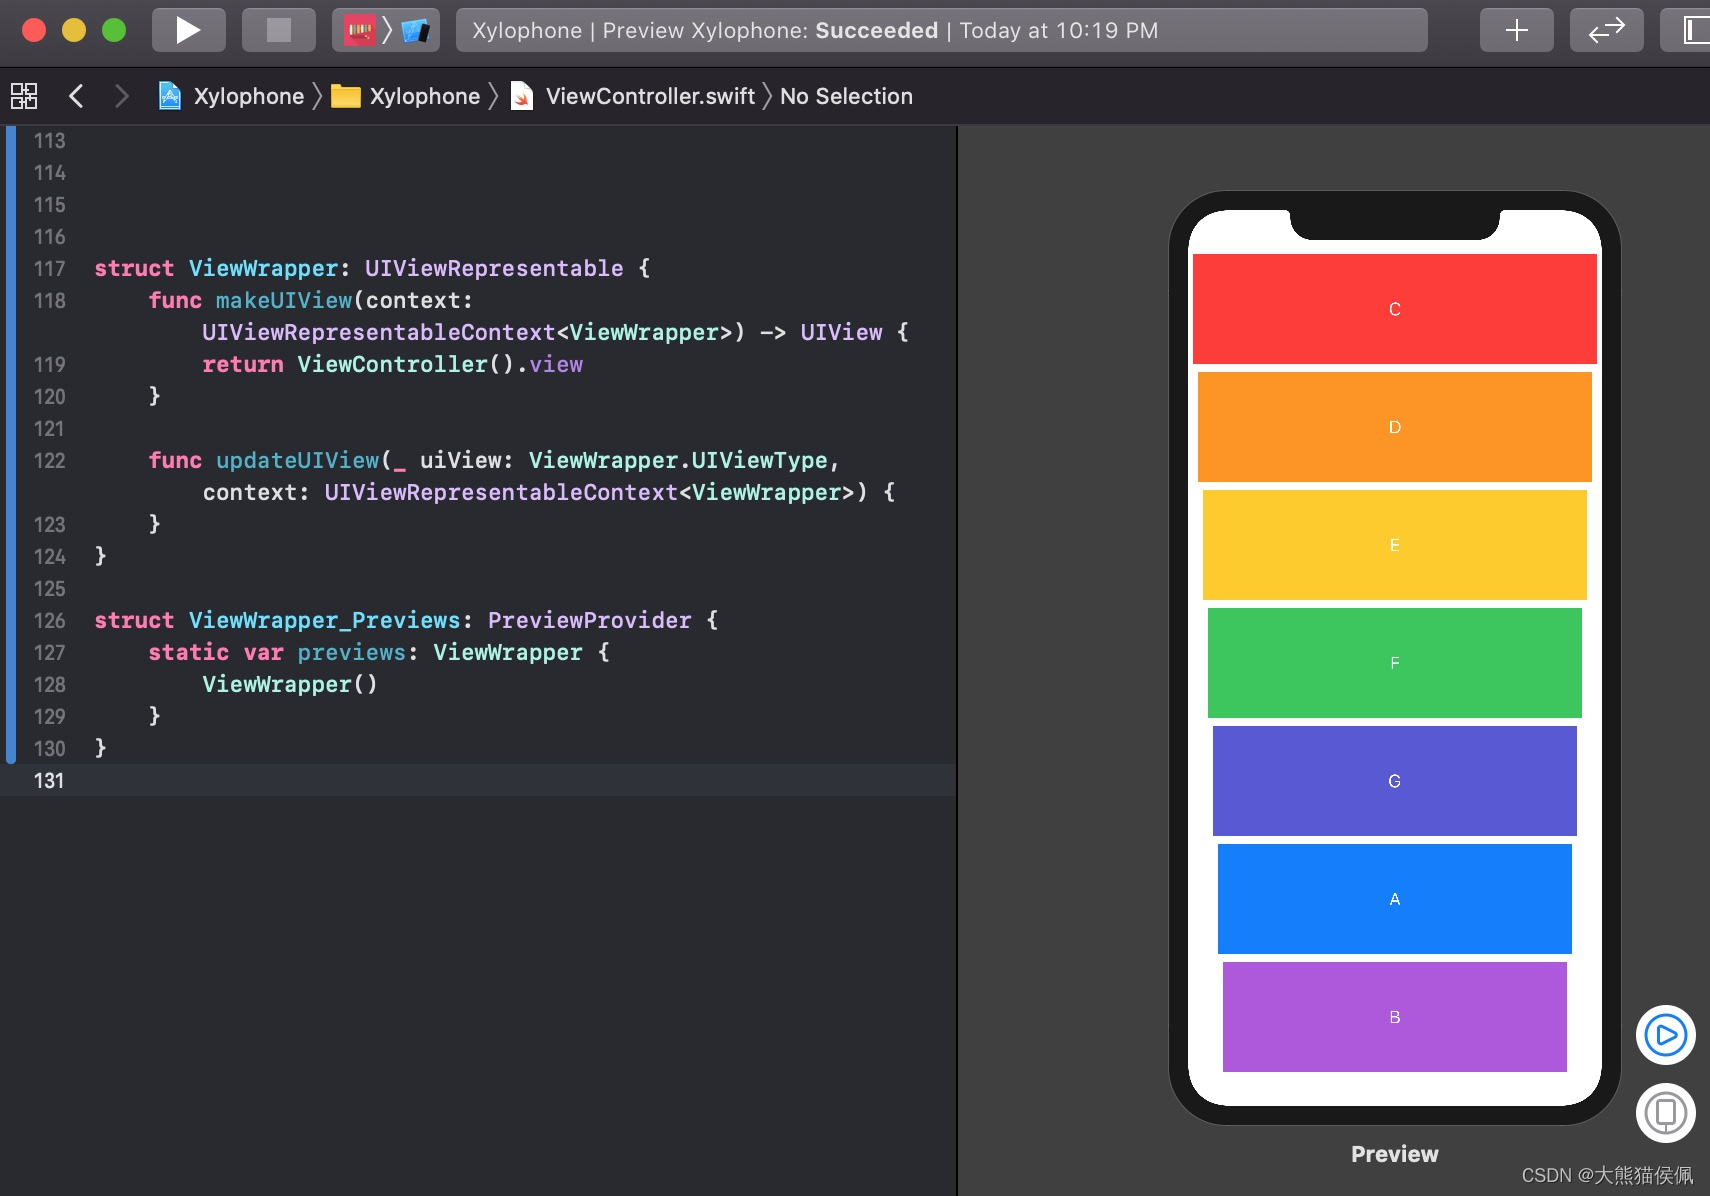The image size is (1710, 1196).
Task: Click the ViewController.swift breadcrumb
Action: 650,96
